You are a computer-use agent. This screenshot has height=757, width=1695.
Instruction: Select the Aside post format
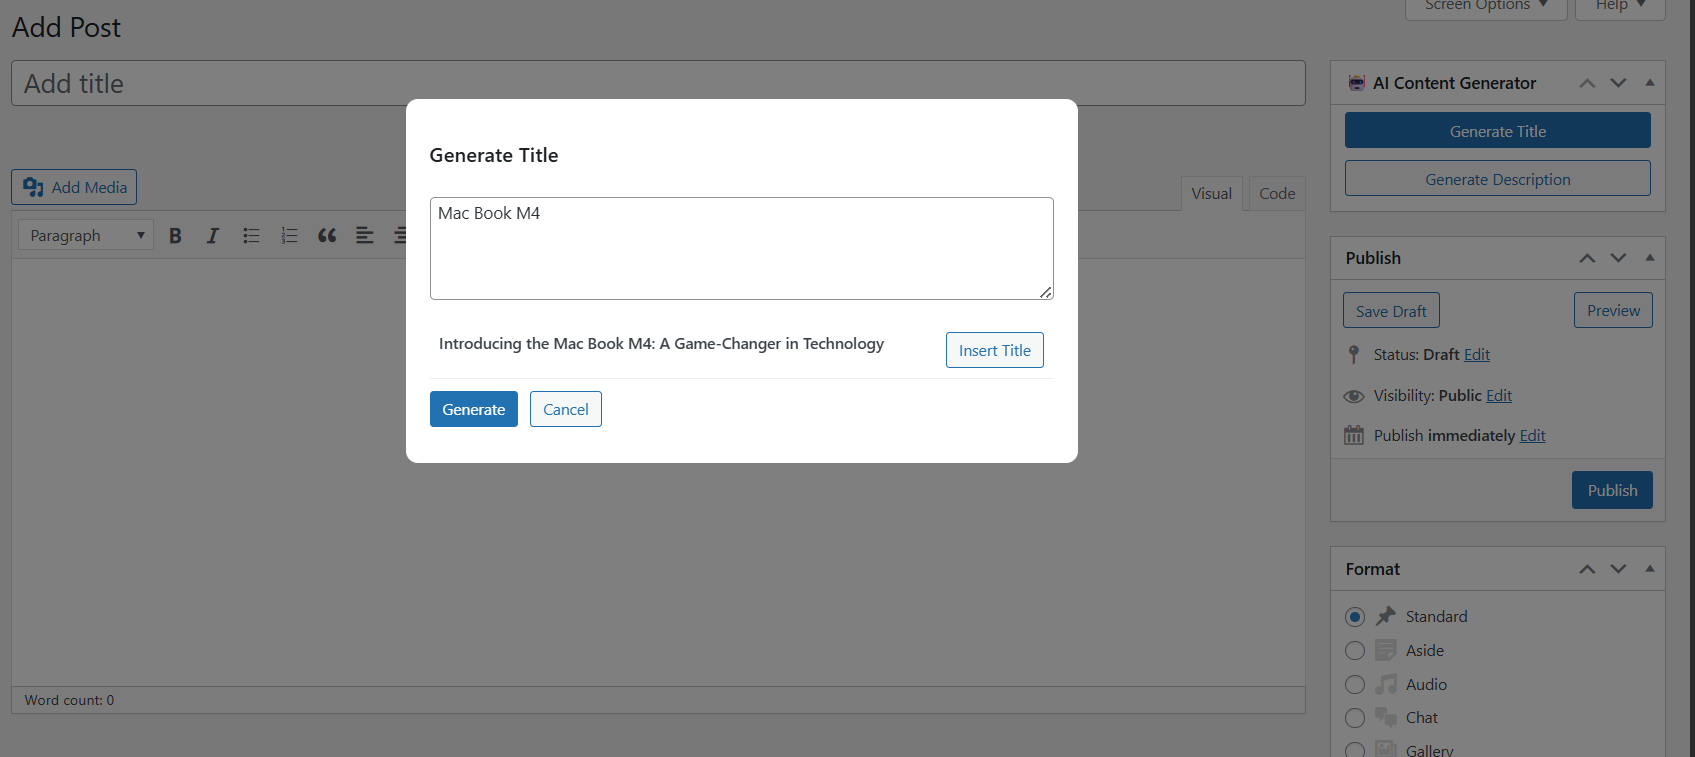(x=1355, y=651)
